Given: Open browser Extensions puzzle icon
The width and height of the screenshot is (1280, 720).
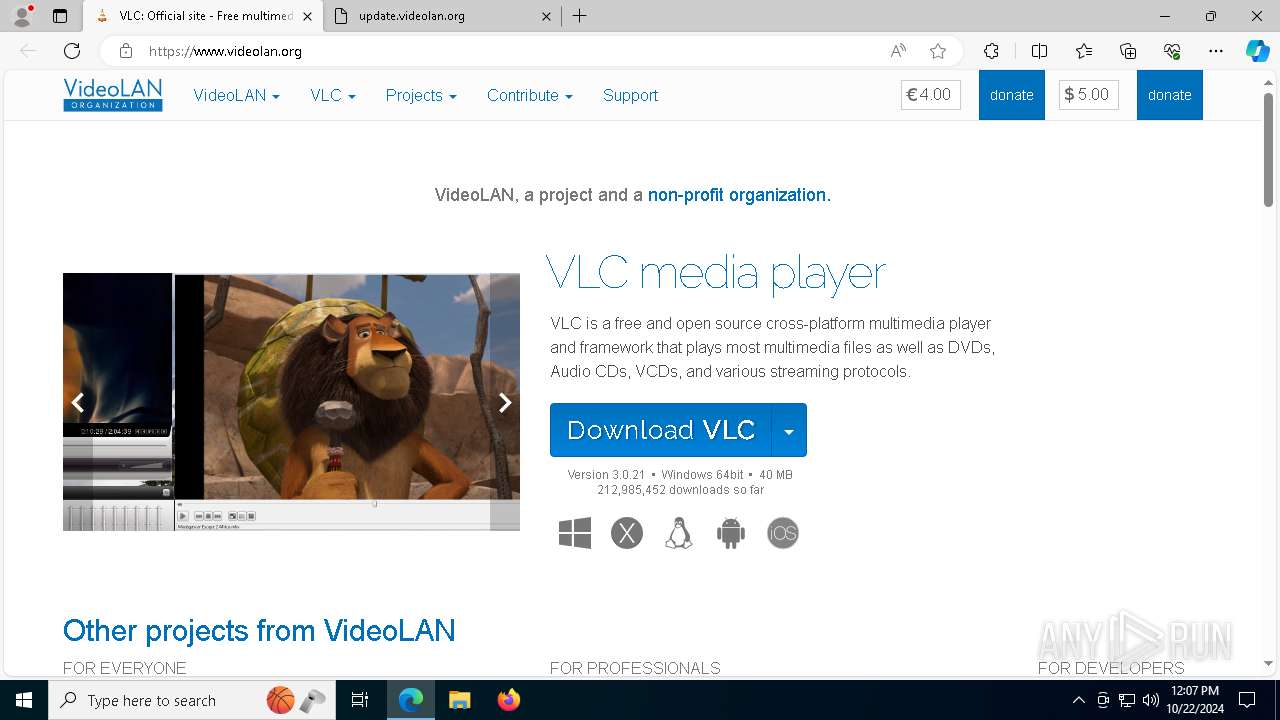Looking at the screenshot, I should point(991,51).
